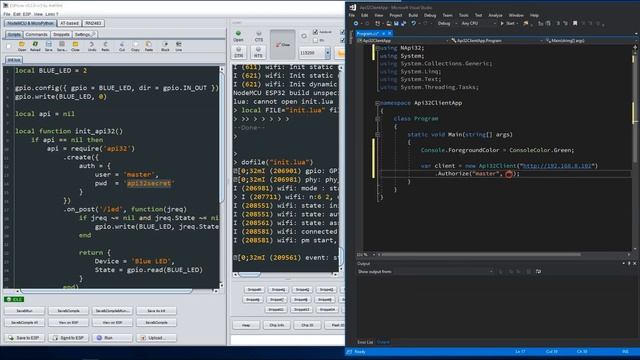Switch to the Settings tab in ESPlorer
The image size is (640, 360).
(x=84, y=35)
